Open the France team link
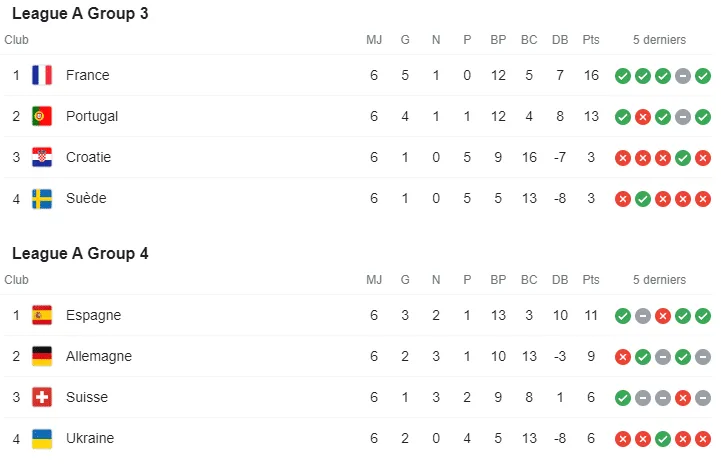This screenshot has width=721, height=475. (88, 75)
